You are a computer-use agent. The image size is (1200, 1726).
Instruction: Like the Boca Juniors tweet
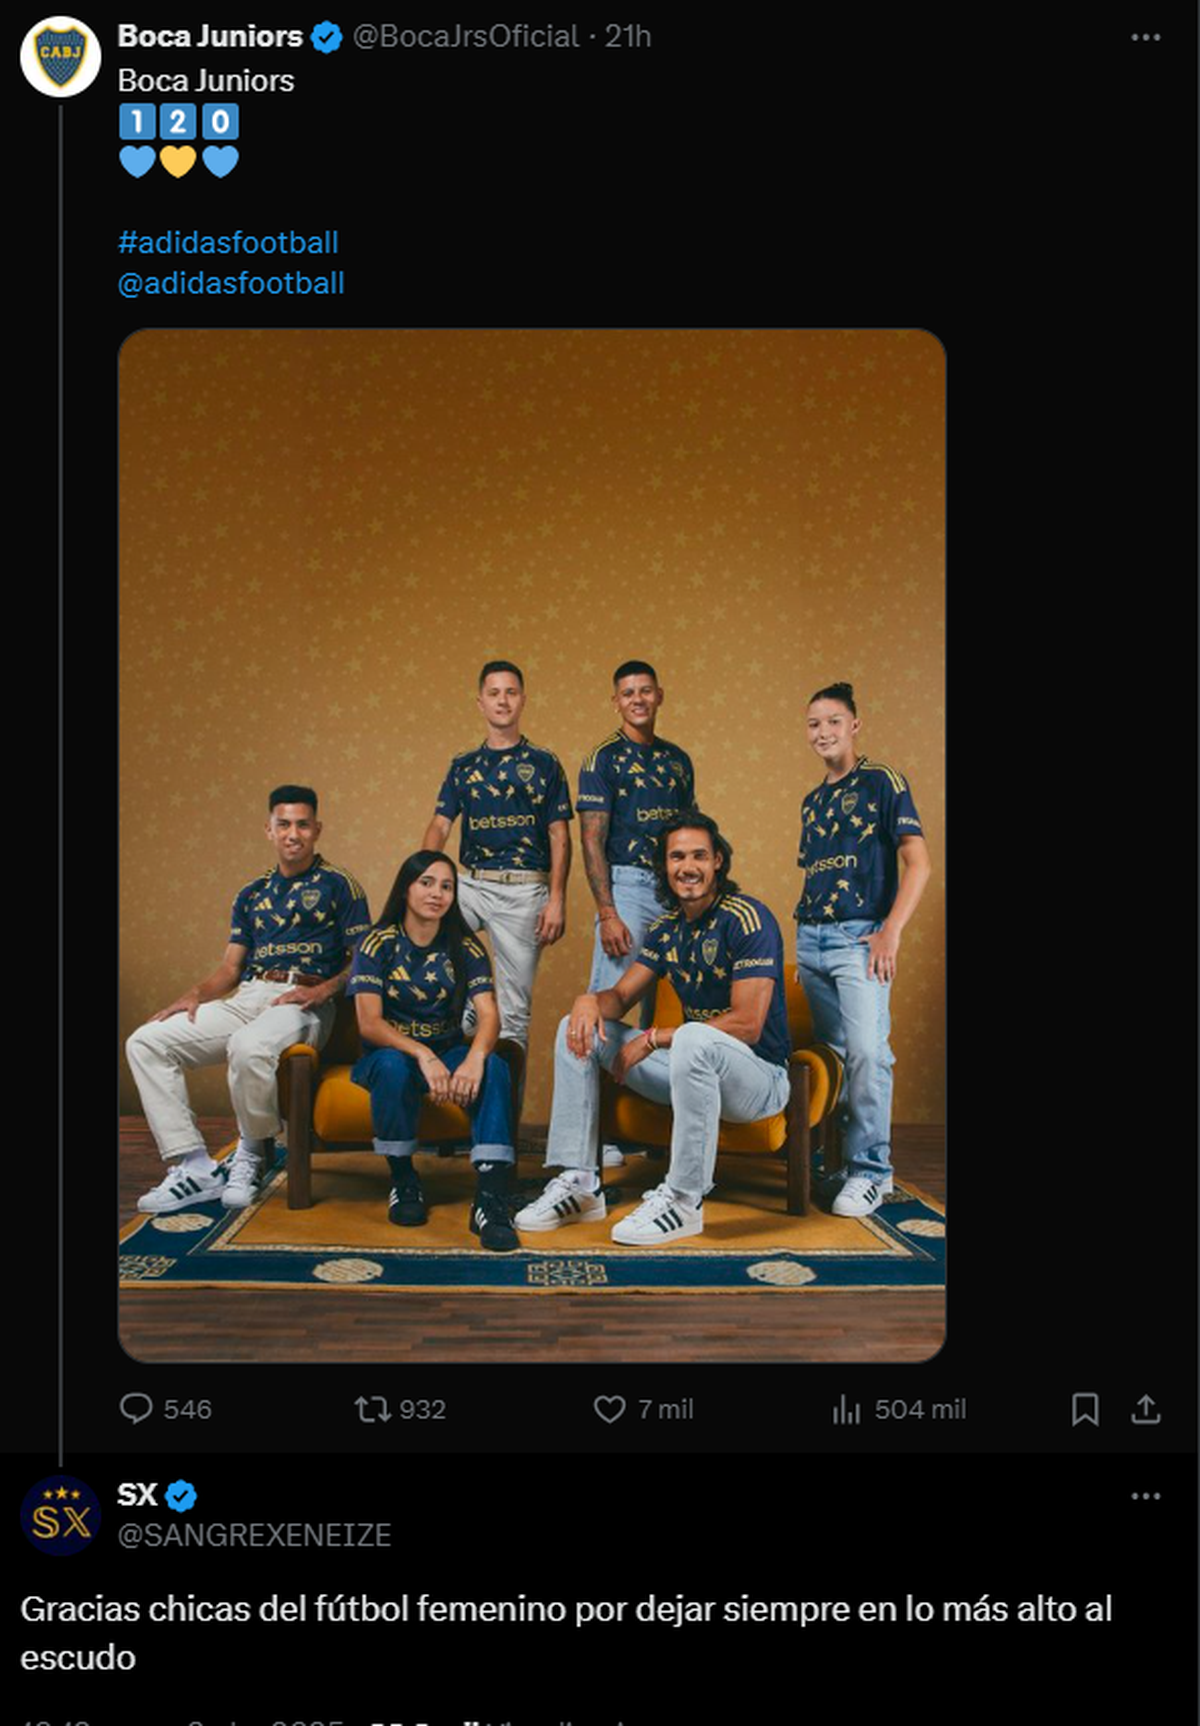pos(609,1409)
